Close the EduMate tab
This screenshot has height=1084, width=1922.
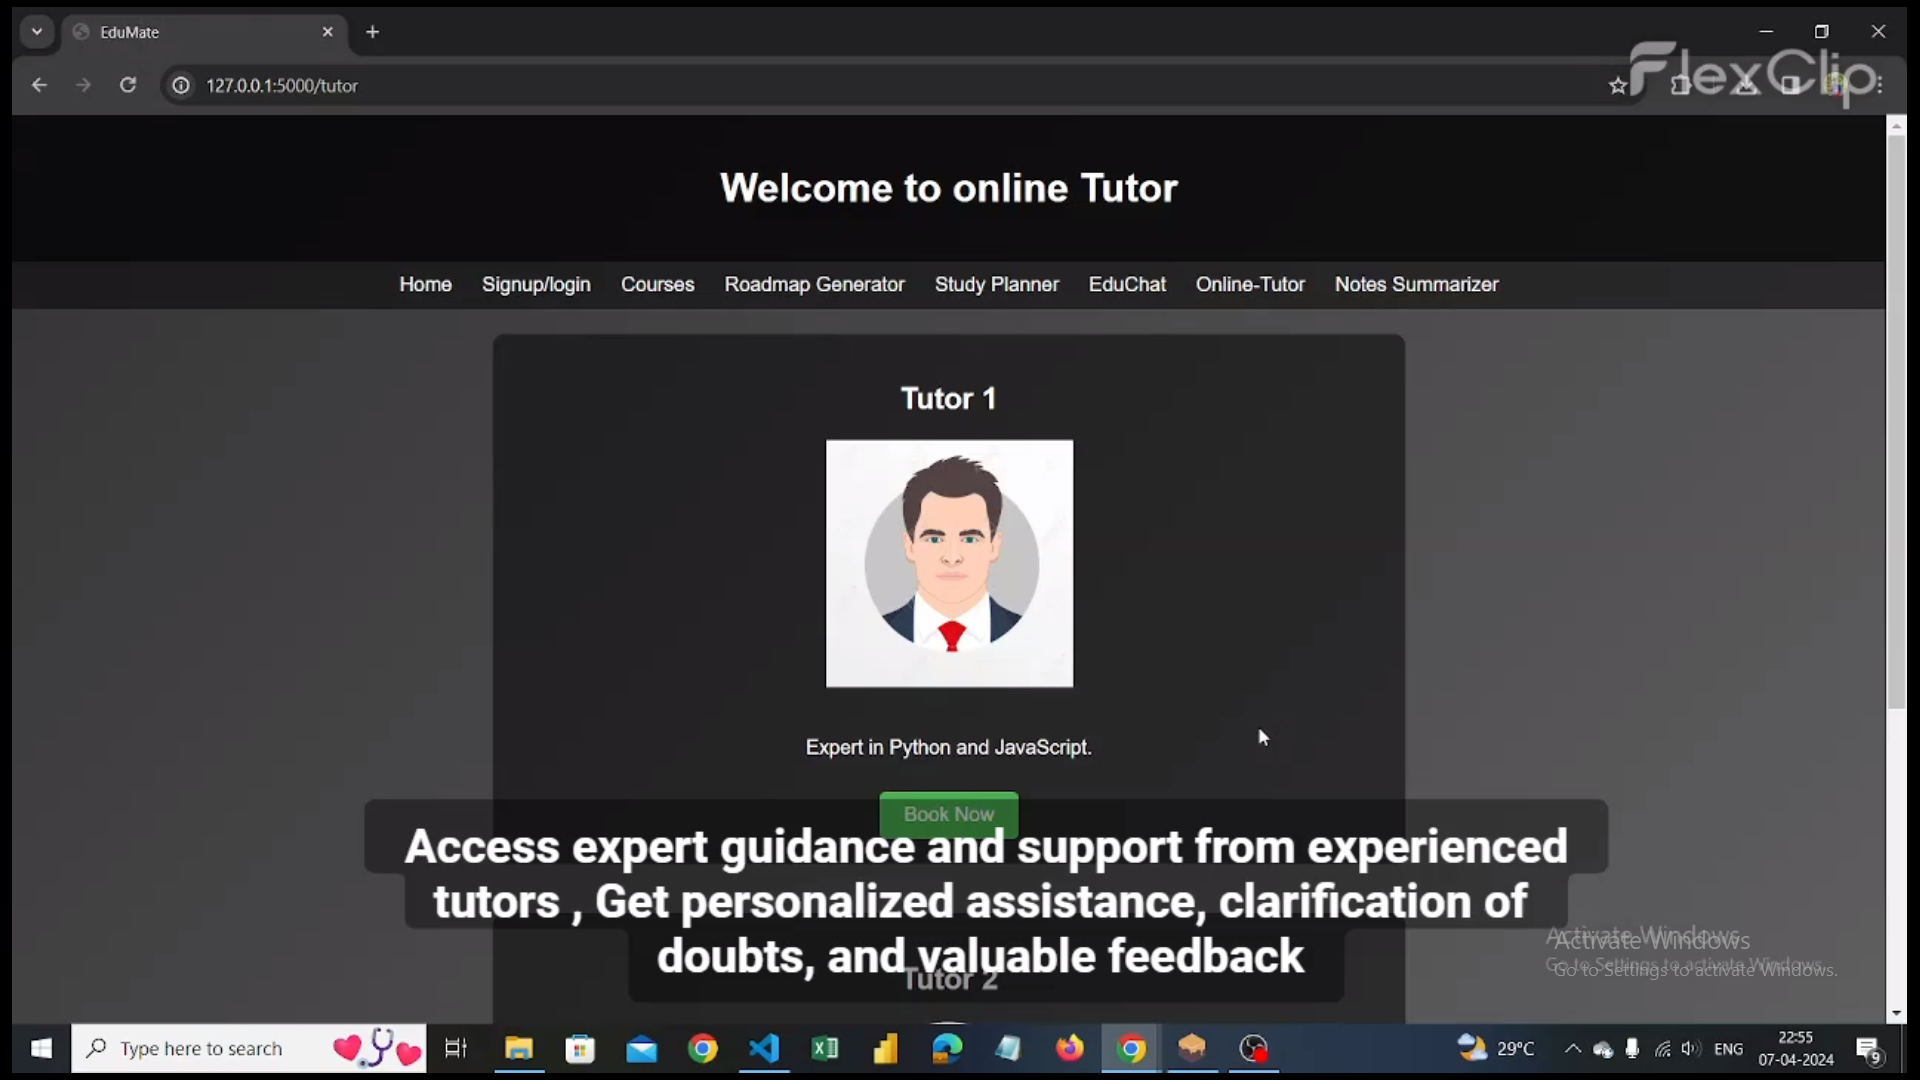pos(328,32)
